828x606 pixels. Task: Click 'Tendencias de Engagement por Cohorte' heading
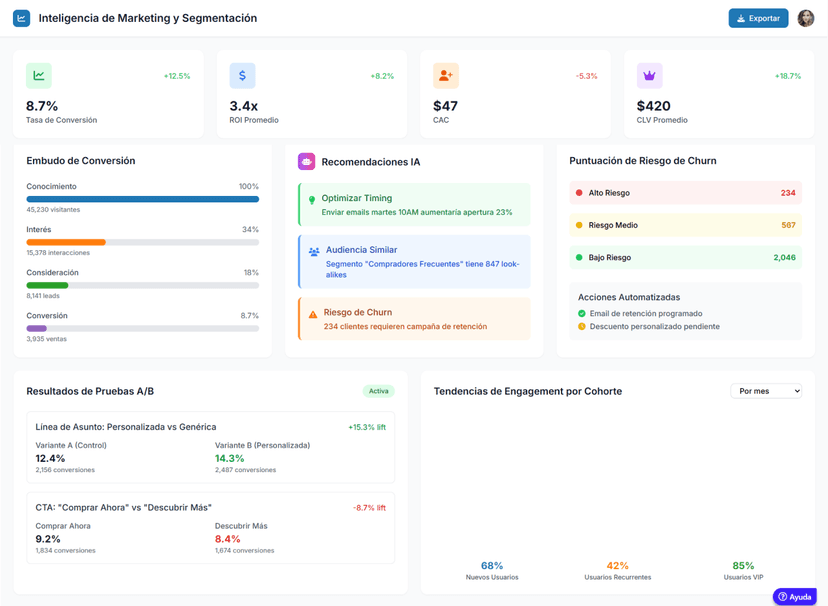528,391
